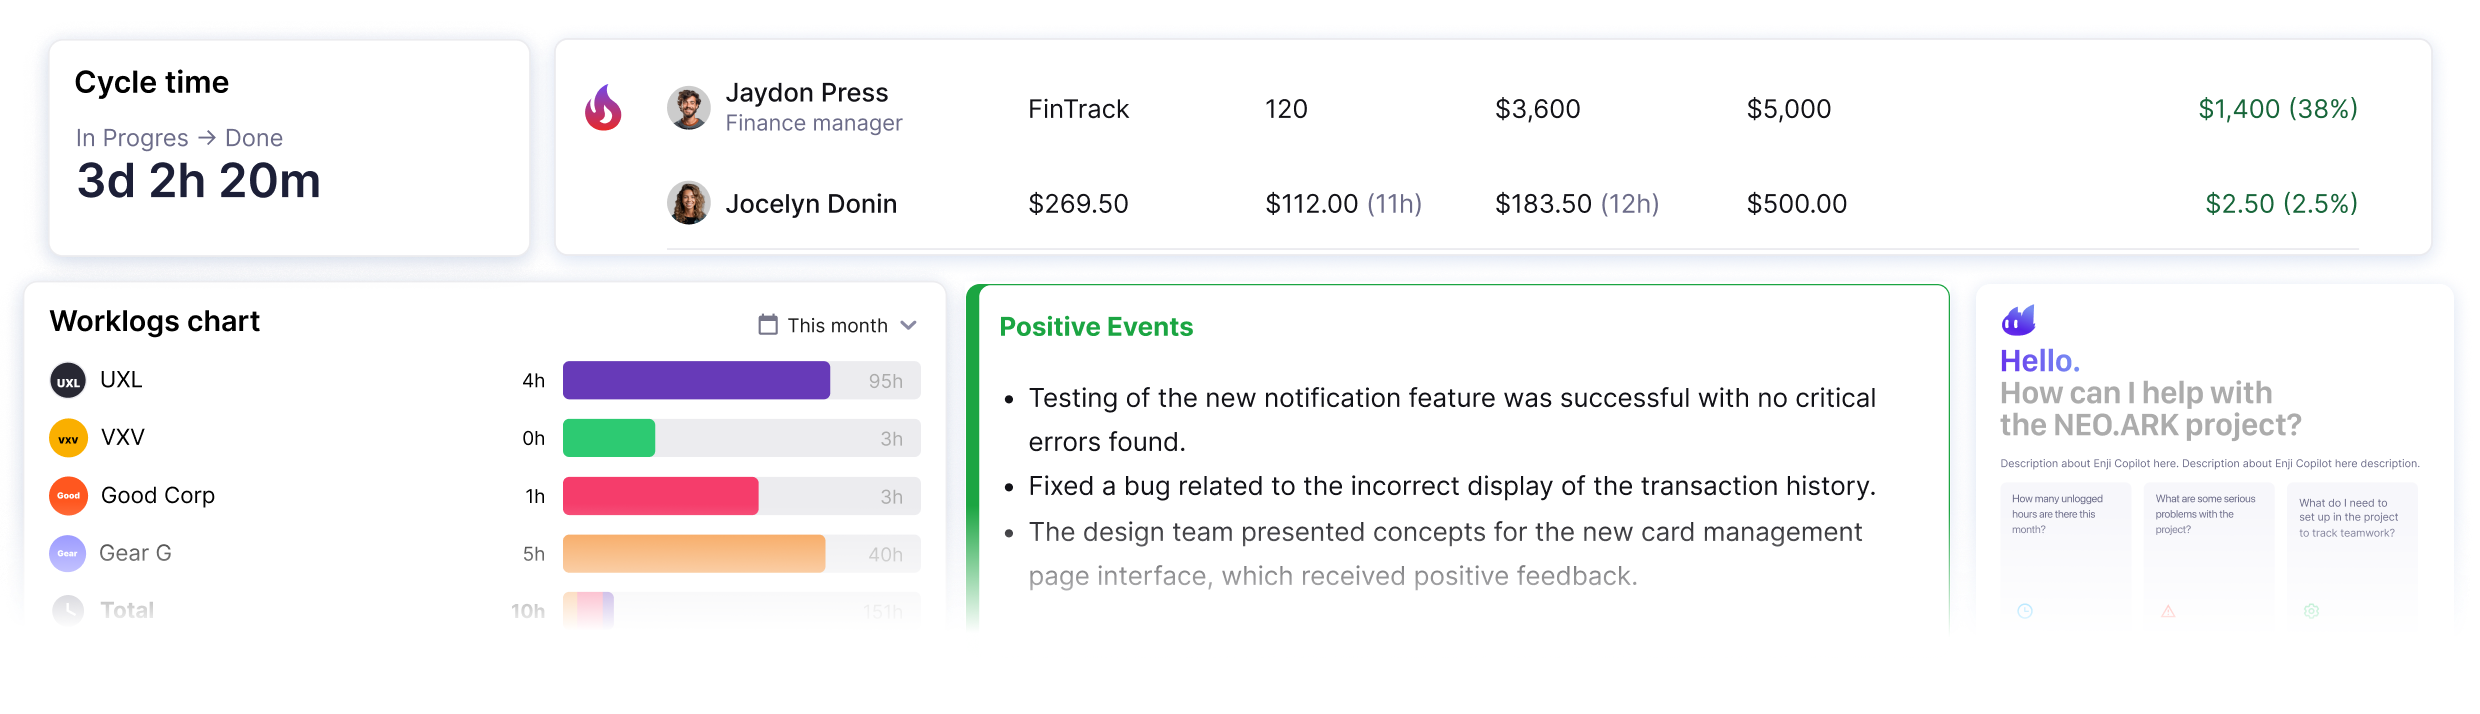Click the chevron beside This month
Viewport: 2480px width, 714px height.
tap(908, 325)
